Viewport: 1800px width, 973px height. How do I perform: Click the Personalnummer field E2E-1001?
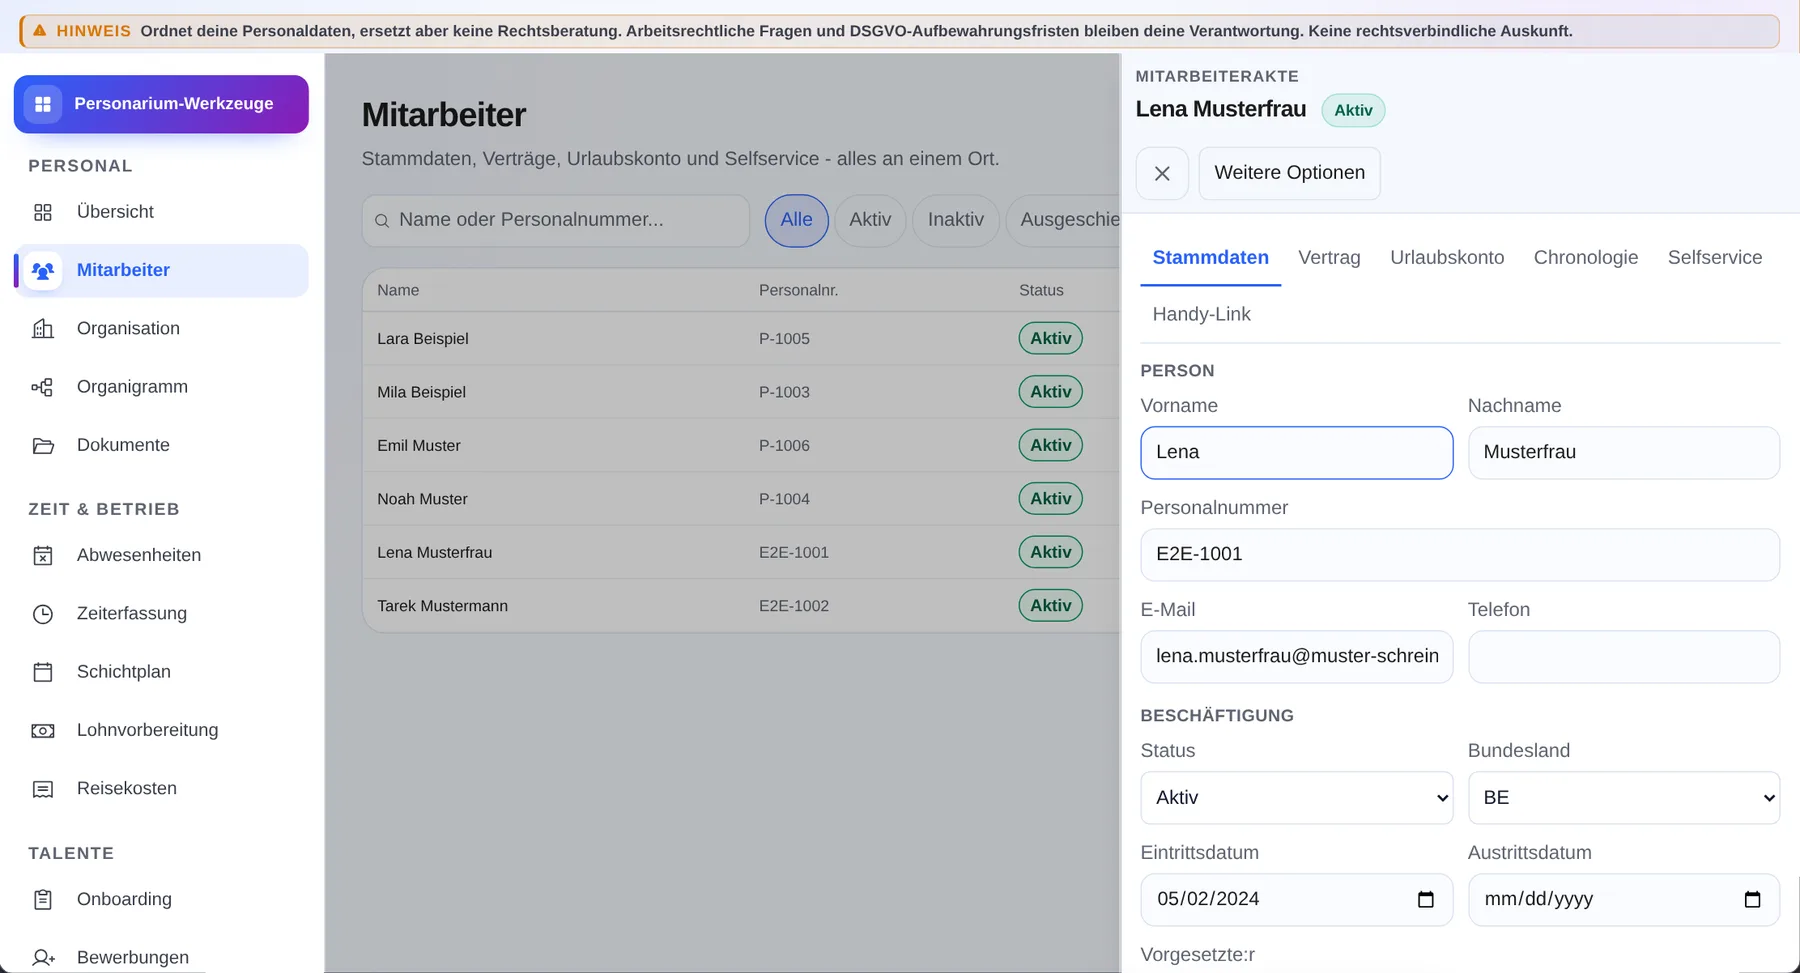click(x=1460, y=554)
